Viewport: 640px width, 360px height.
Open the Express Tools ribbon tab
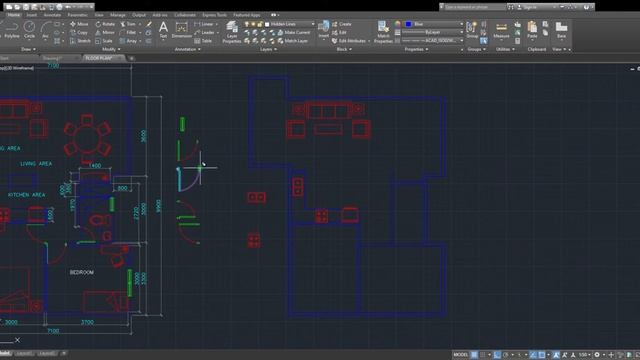click(x=214, y=15)
